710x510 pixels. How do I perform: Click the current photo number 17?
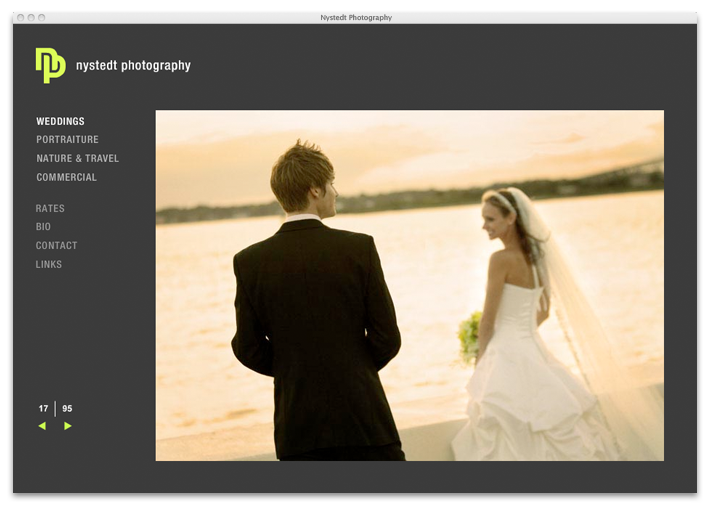[43, 408]
